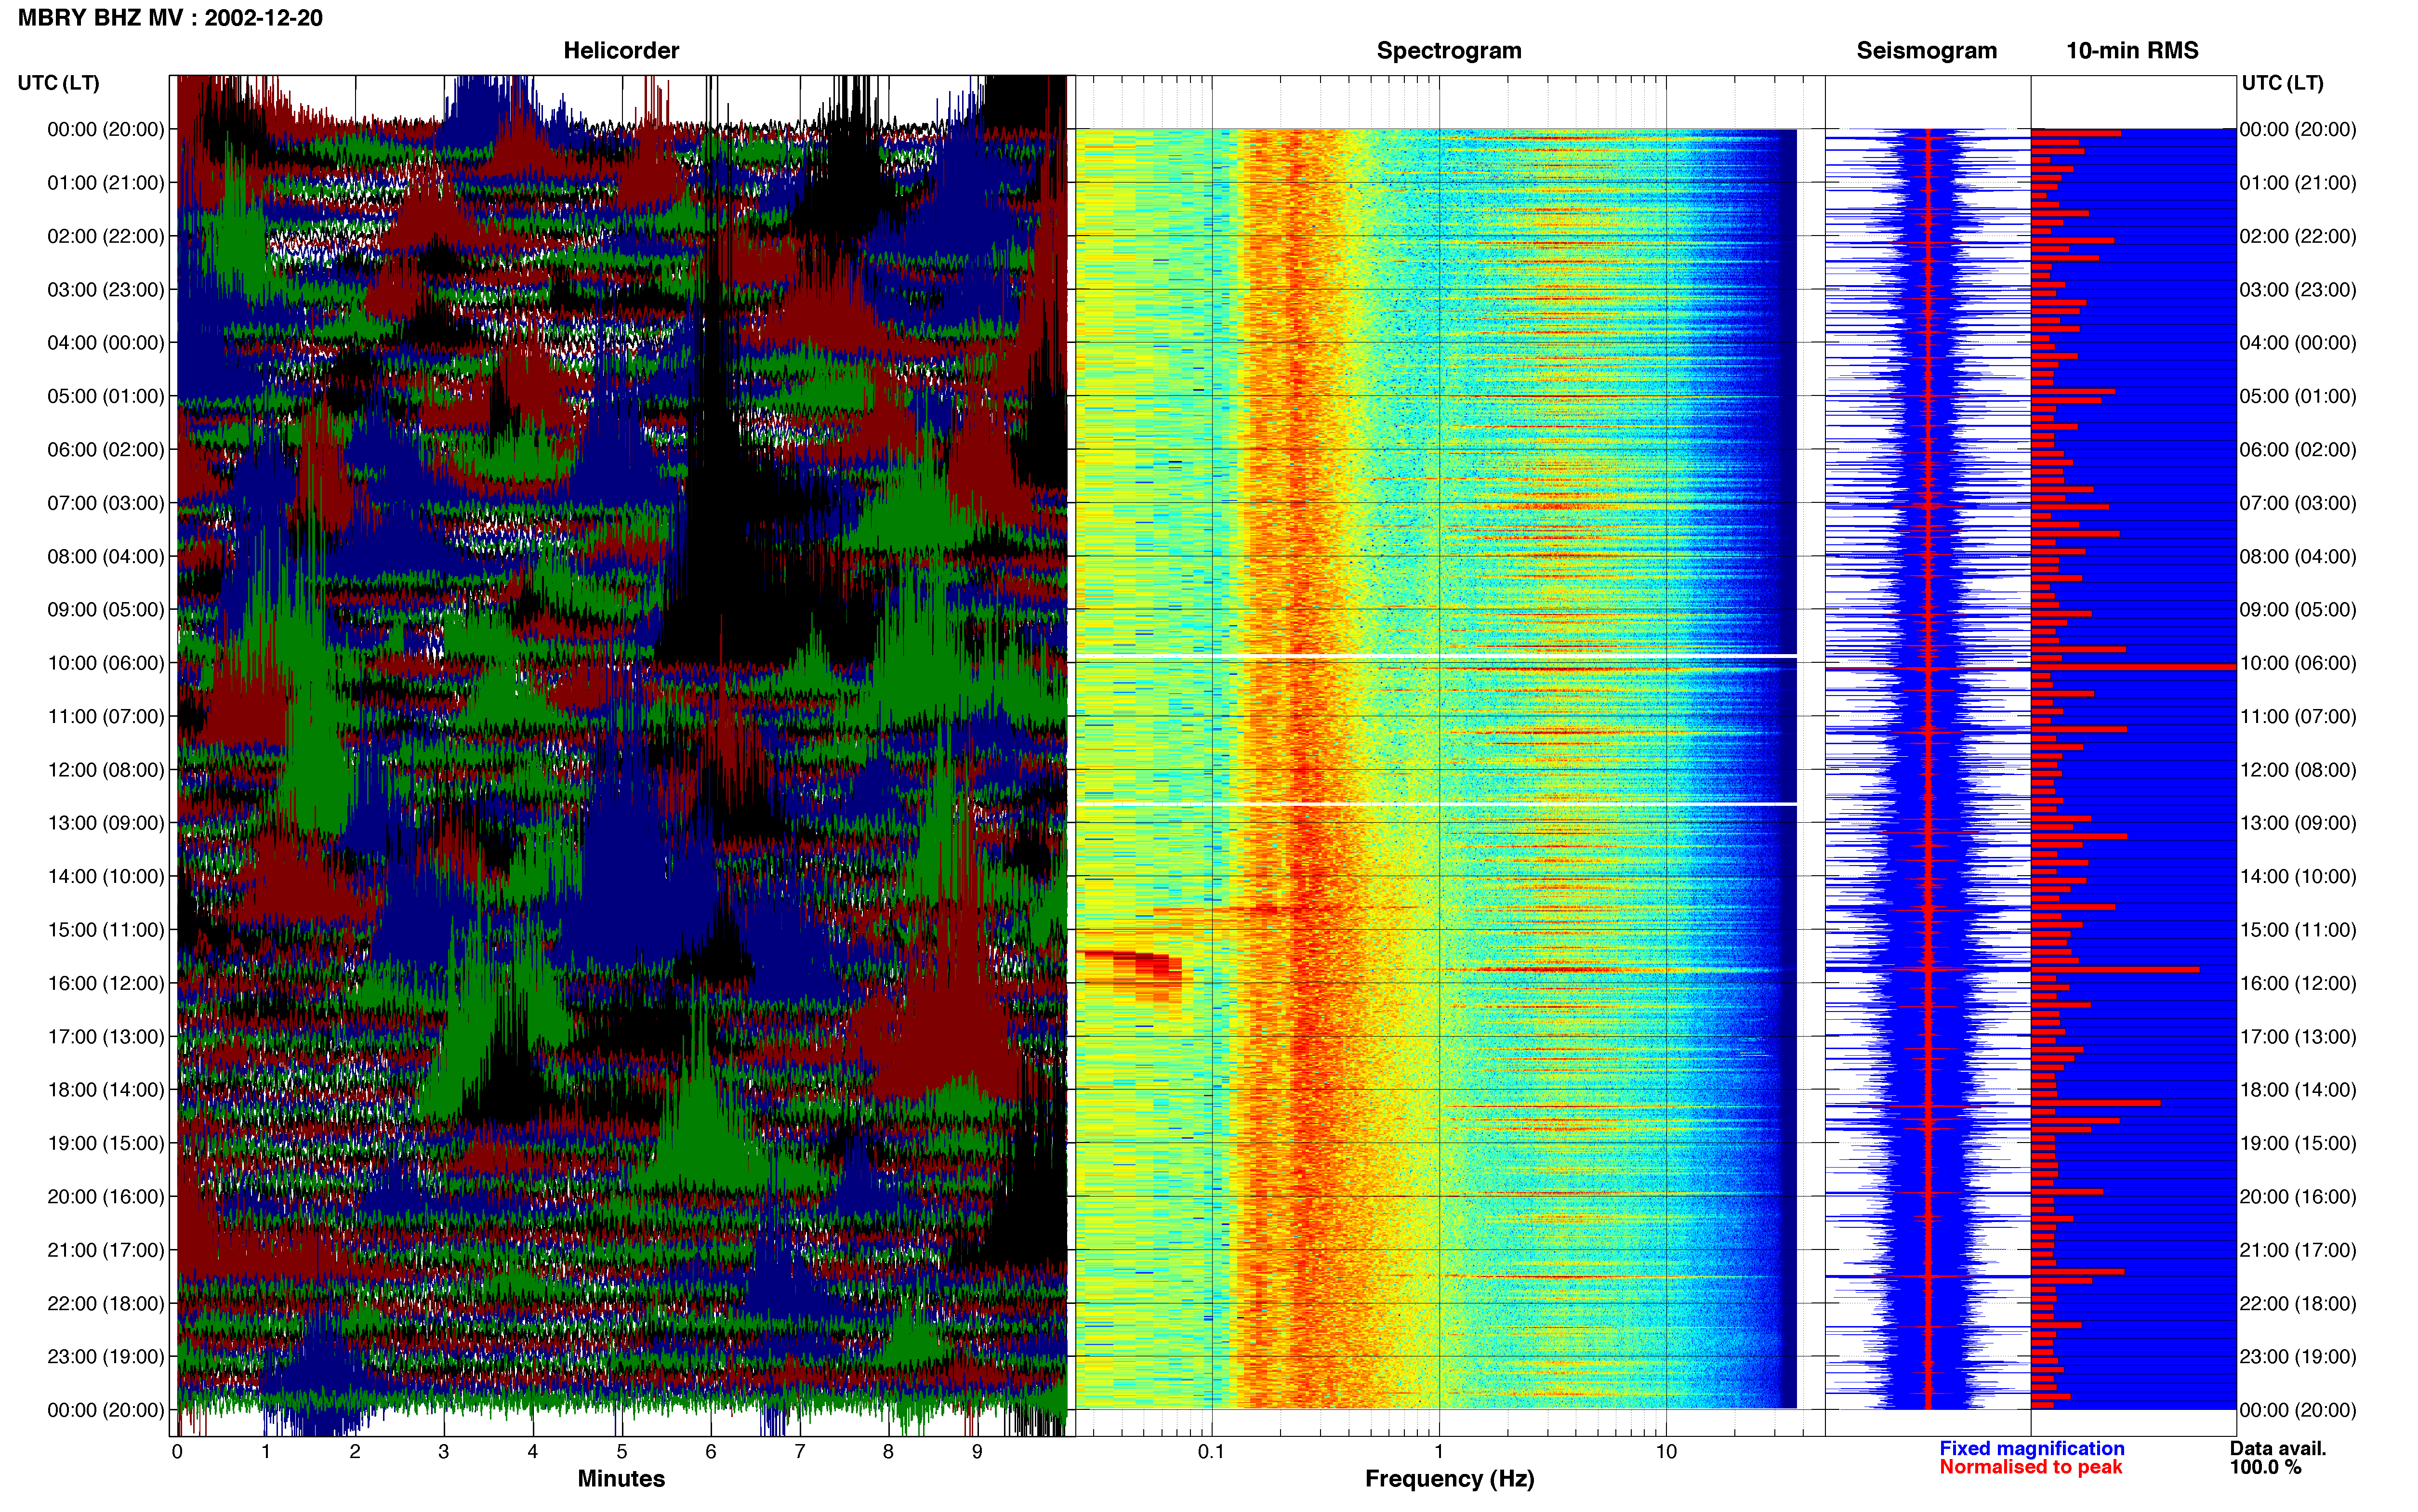The image size is (2418, 1512).
Task: Click "06:00 (02:00)" on the left time axis
Action: pos(106,450)
